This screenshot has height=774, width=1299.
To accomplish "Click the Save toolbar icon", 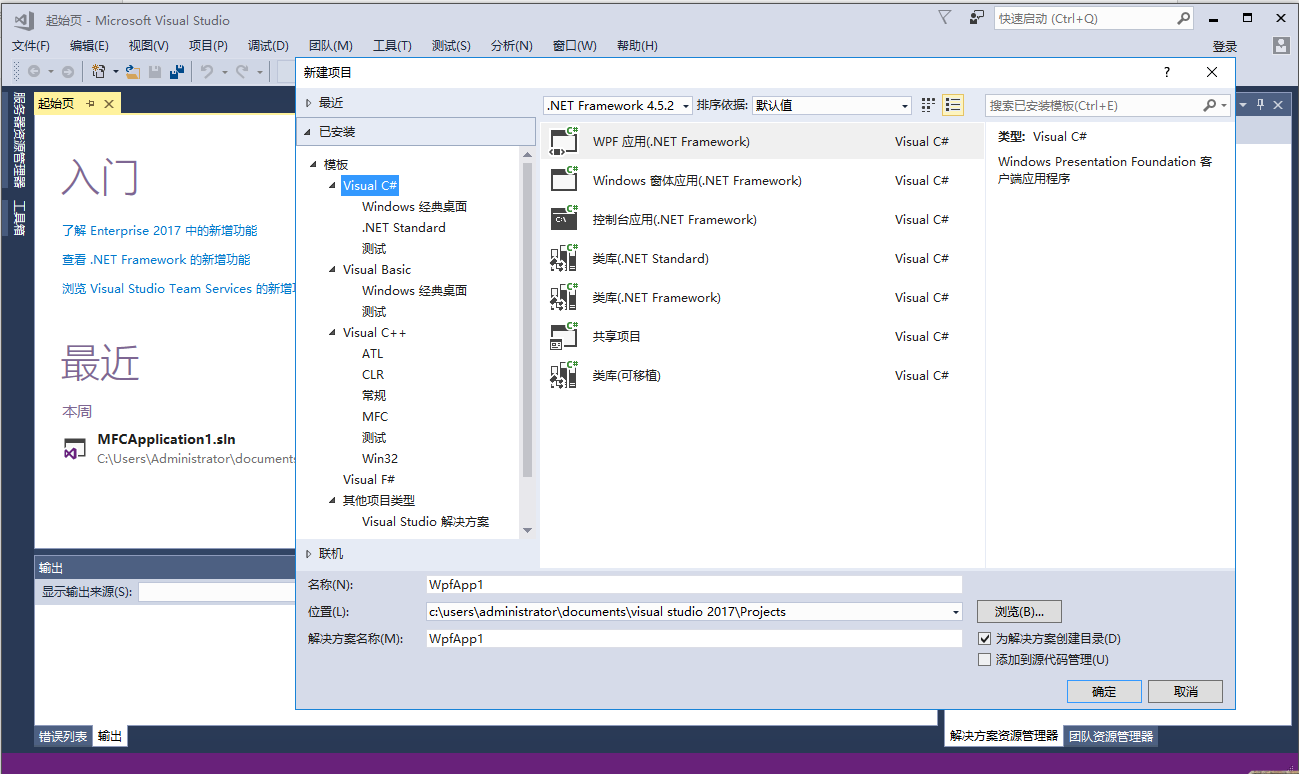I will click(155, 71).
